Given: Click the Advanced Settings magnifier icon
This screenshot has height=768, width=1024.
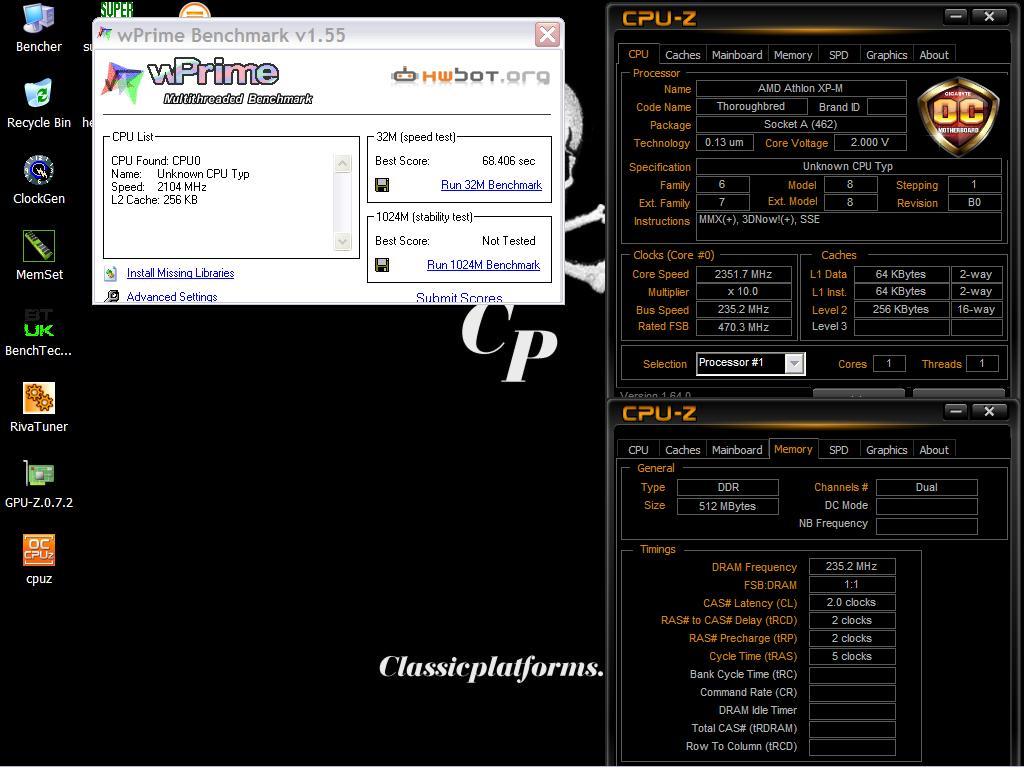Looking at the screenshot, I should point(112,296).
